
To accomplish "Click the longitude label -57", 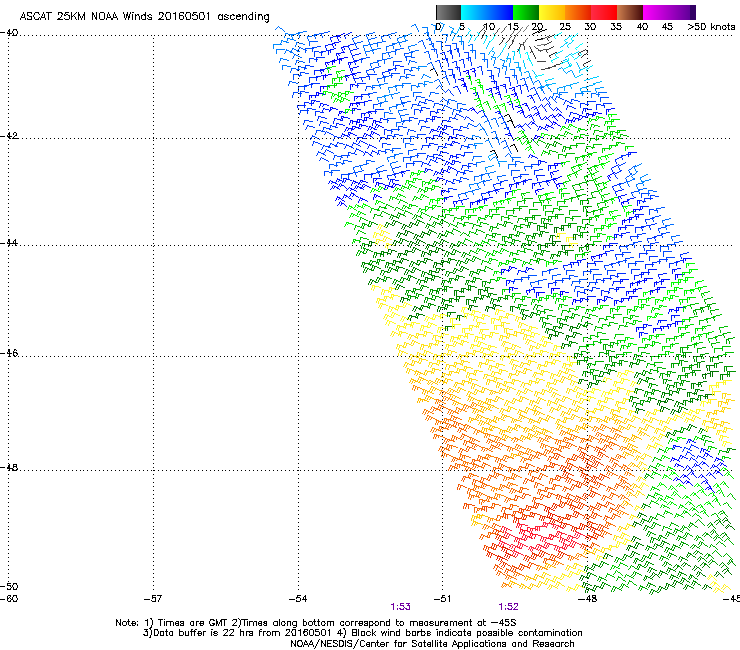I will point(152,599).
